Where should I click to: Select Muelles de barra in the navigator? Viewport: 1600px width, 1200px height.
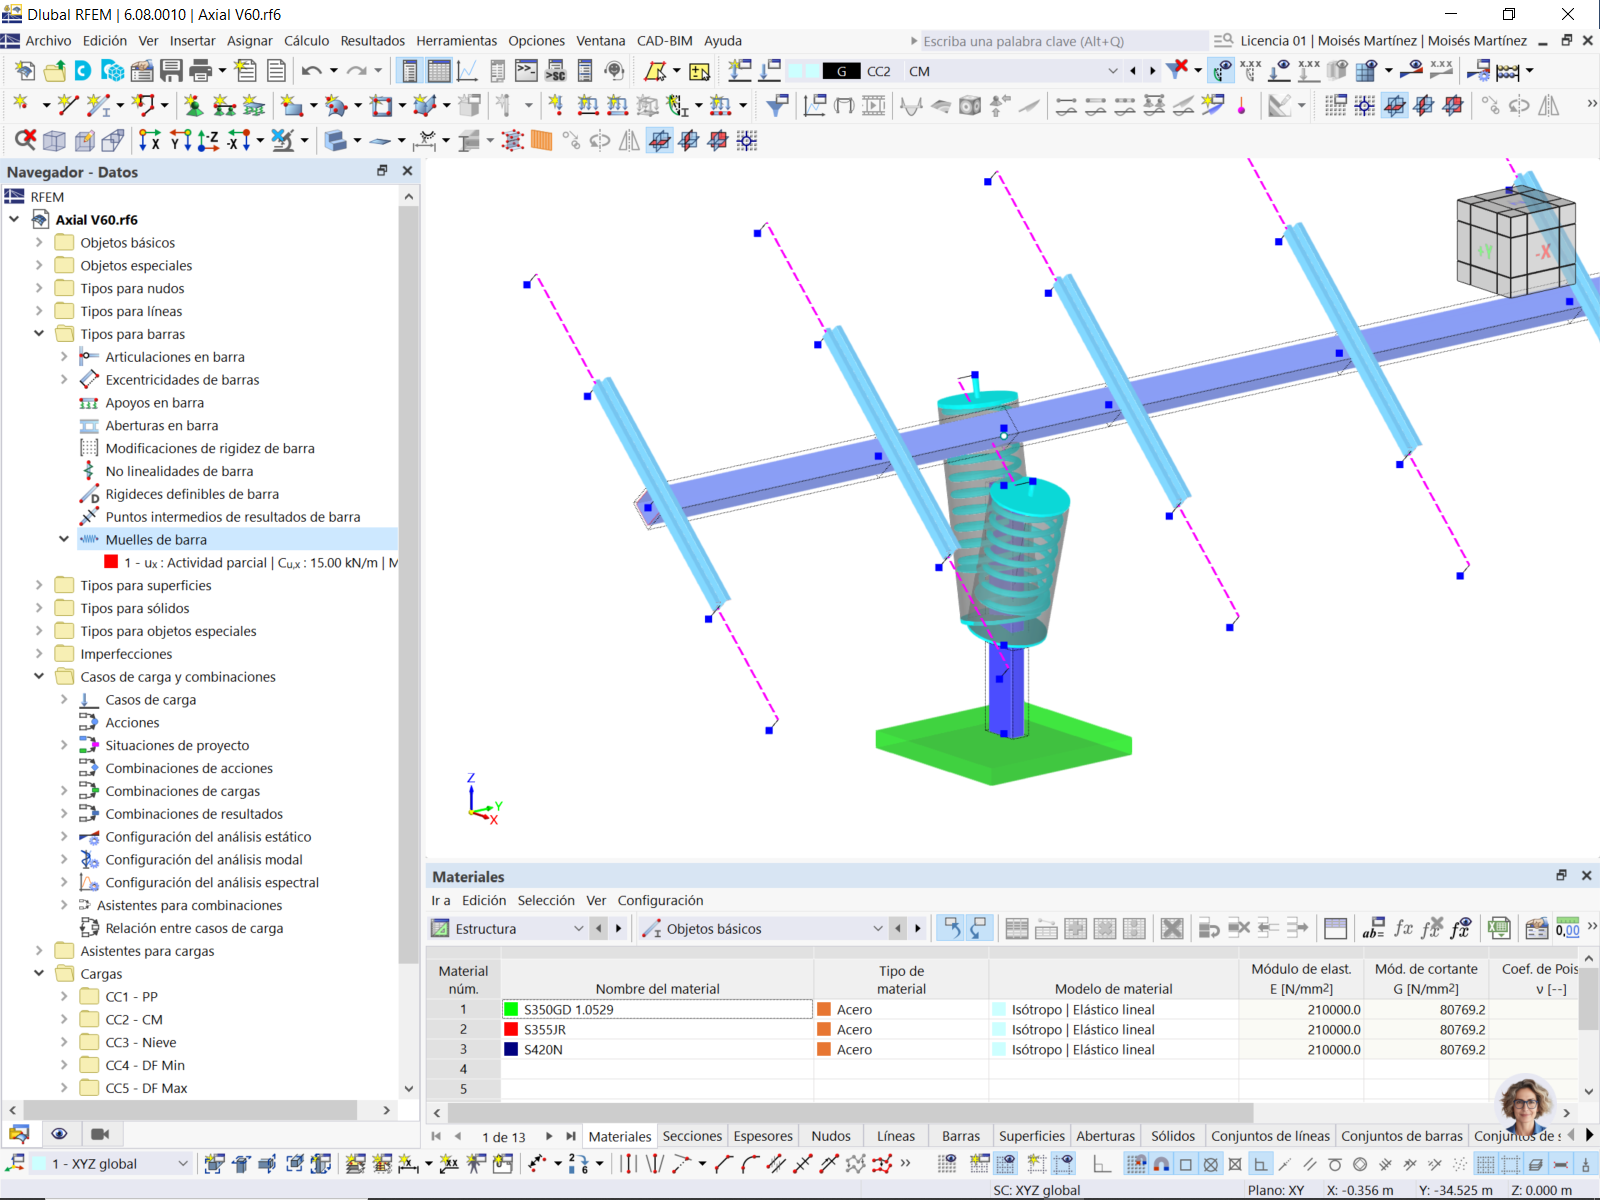156,539
